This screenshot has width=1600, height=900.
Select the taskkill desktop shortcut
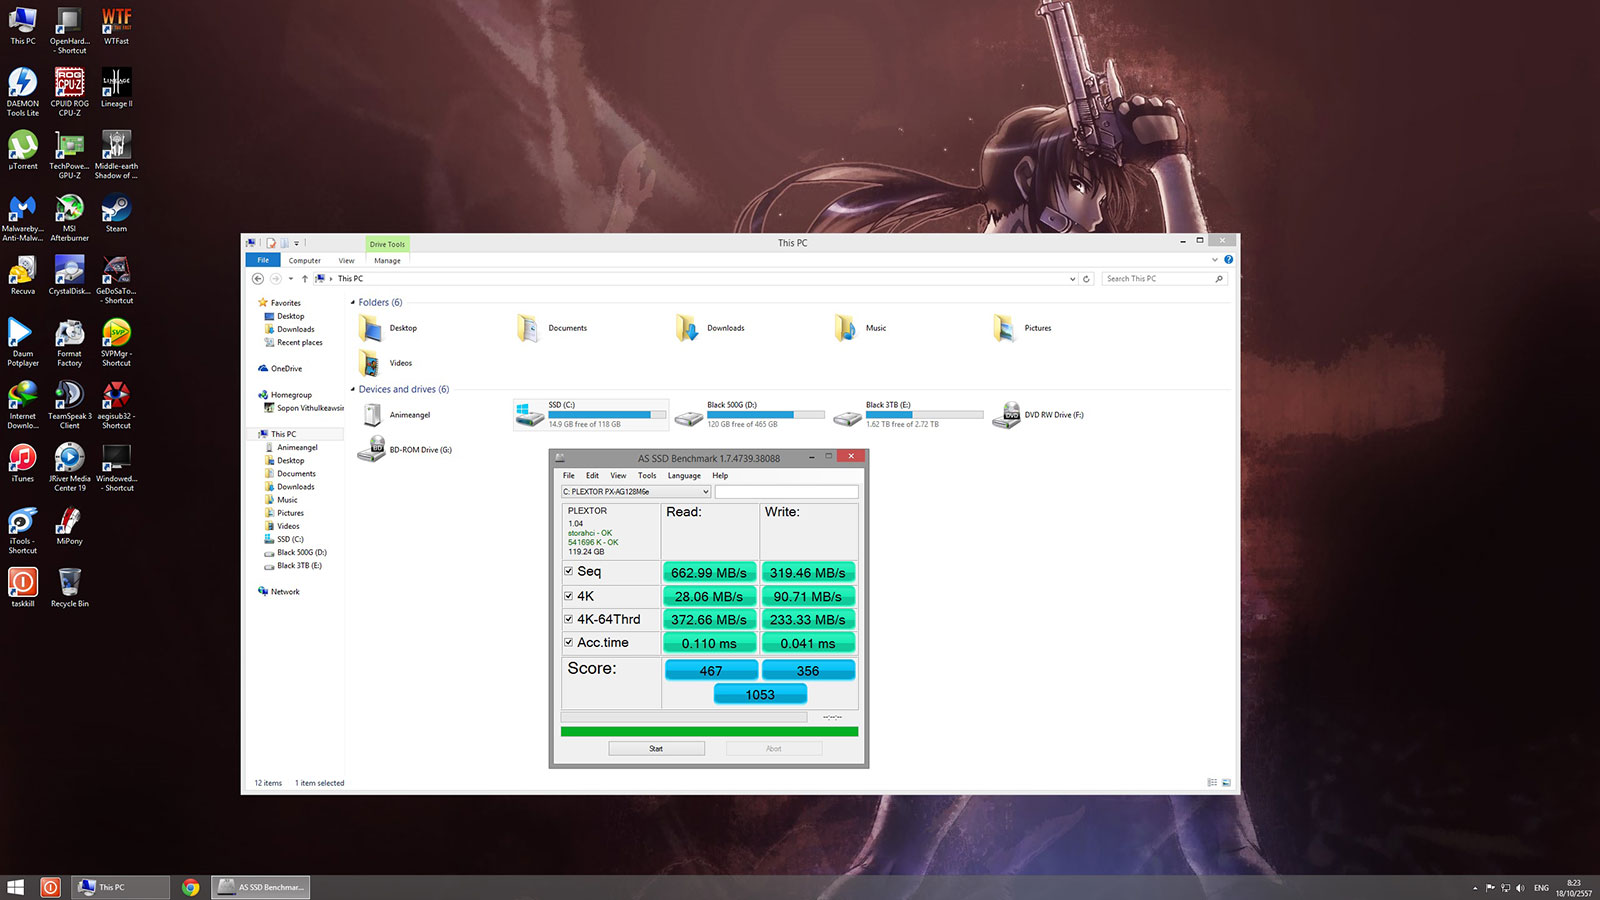pos(23,588)
